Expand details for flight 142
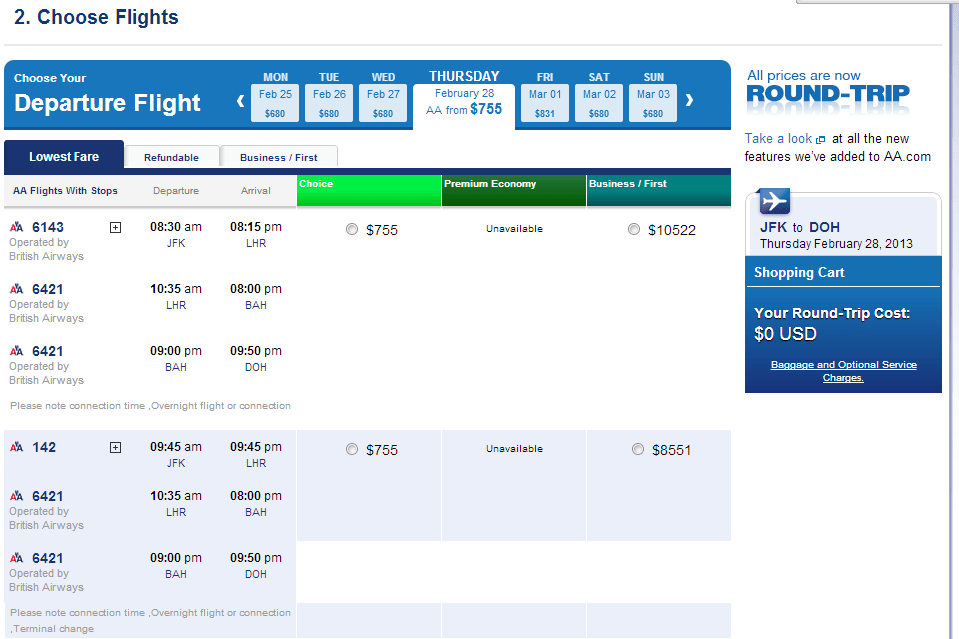The height and width of the screenshot is (639, 959). pos(115,449)
